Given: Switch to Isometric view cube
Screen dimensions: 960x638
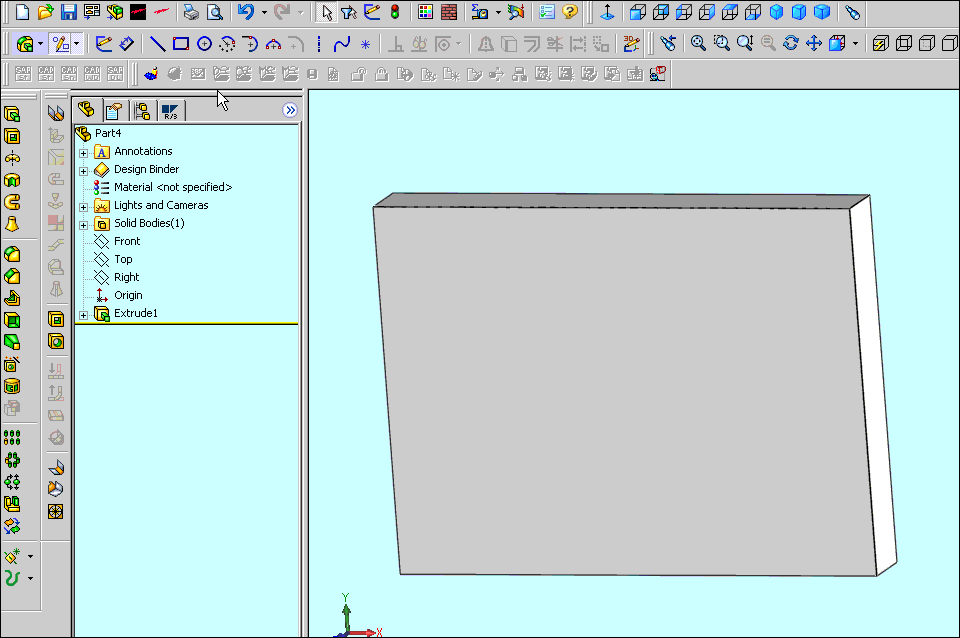Looking at the screenshot, I should (x=776, y=12).
